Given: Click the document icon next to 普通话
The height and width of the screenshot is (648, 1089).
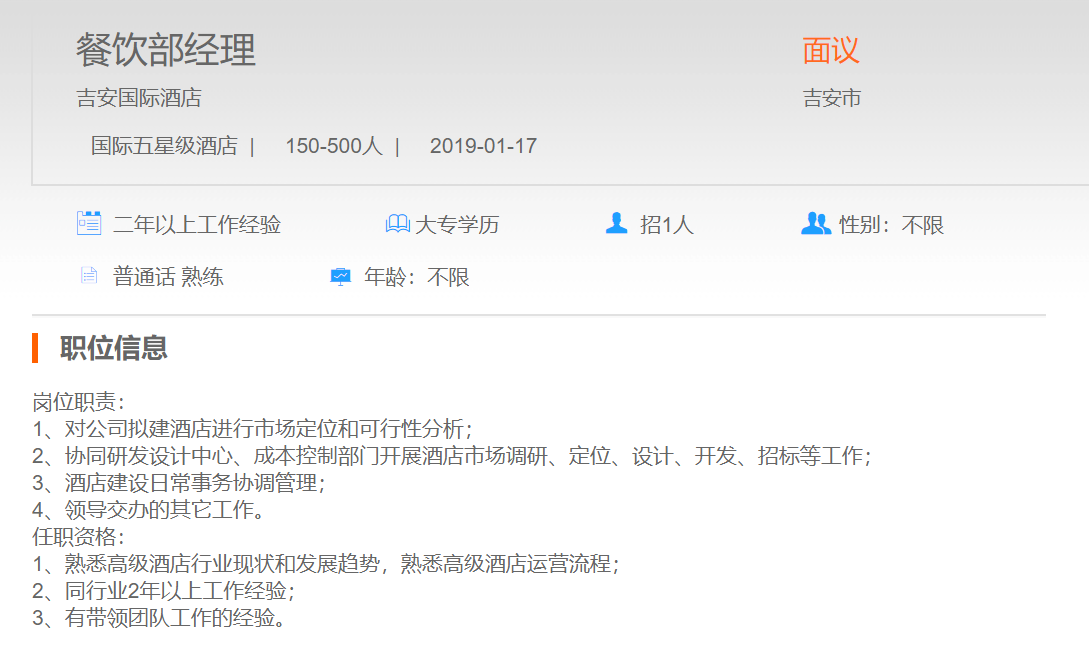Looking at the screenshot, I should coord(89,276).
